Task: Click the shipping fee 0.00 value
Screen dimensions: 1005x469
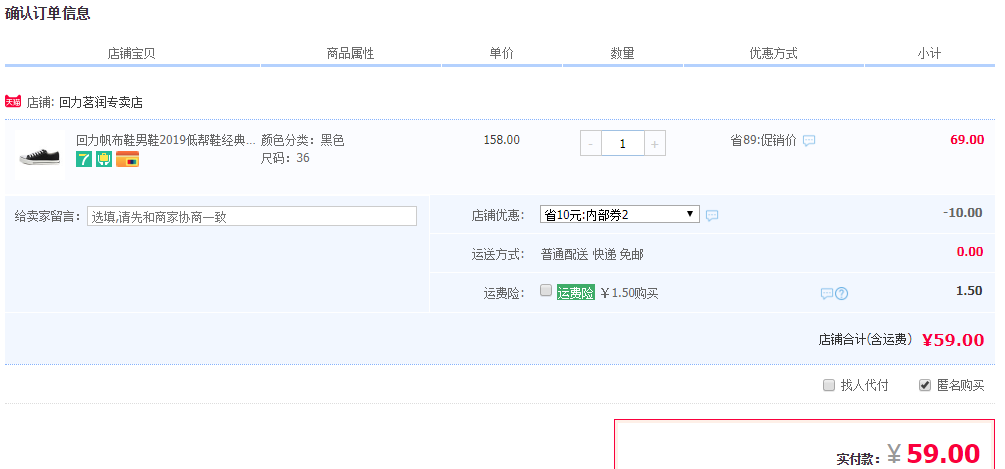Action: coord(970,252)
